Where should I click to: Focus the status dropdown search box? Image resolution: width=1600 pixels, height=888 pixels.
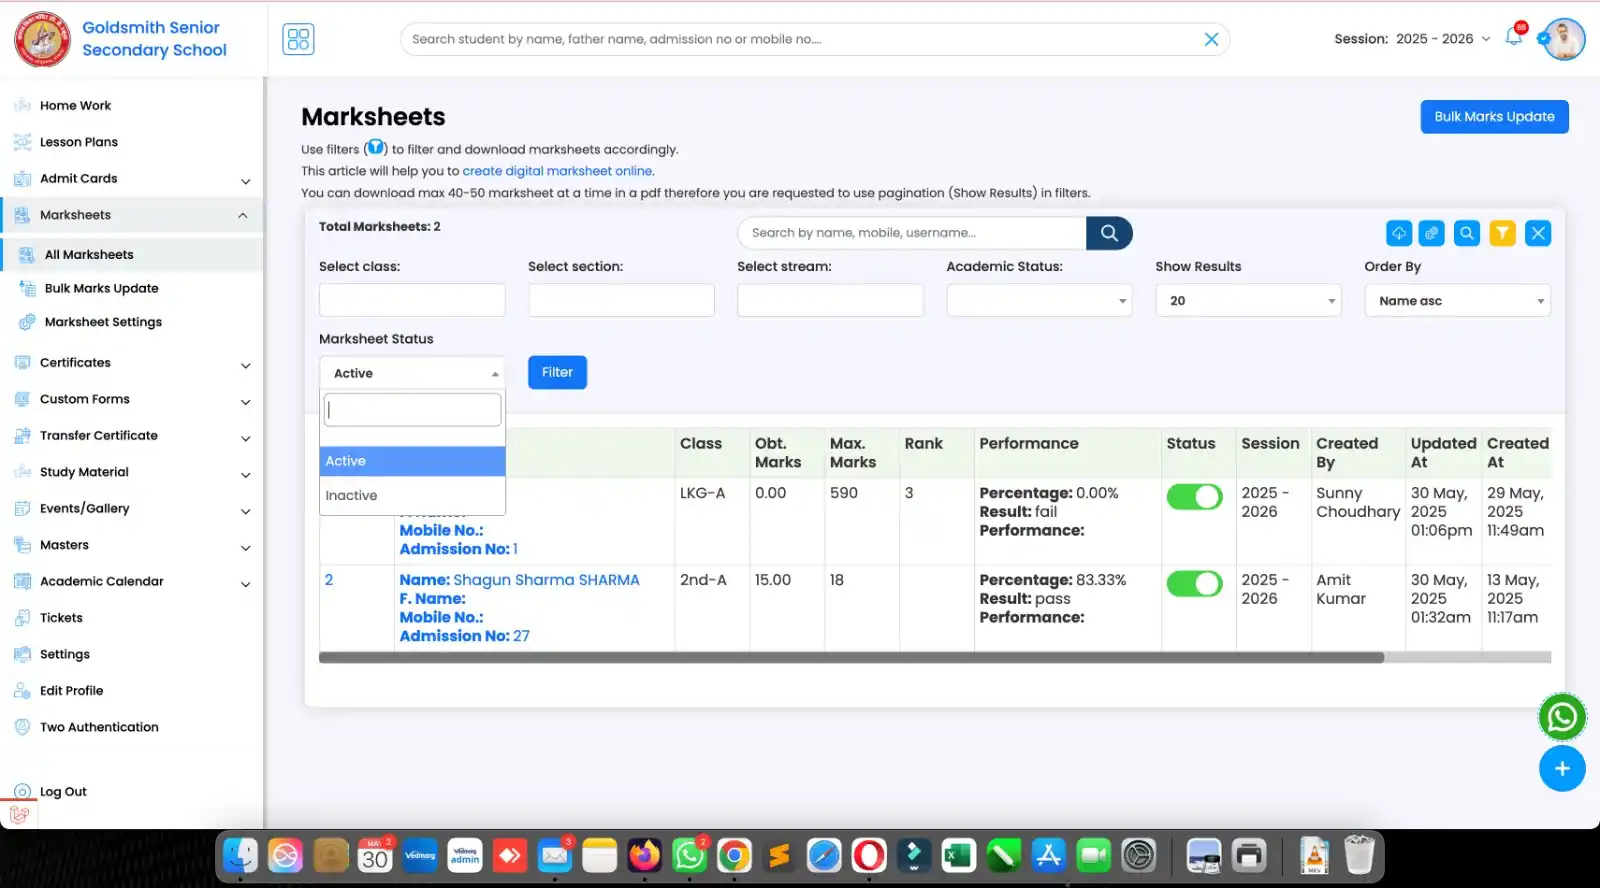pyautogui.click(x=412, y=410)
